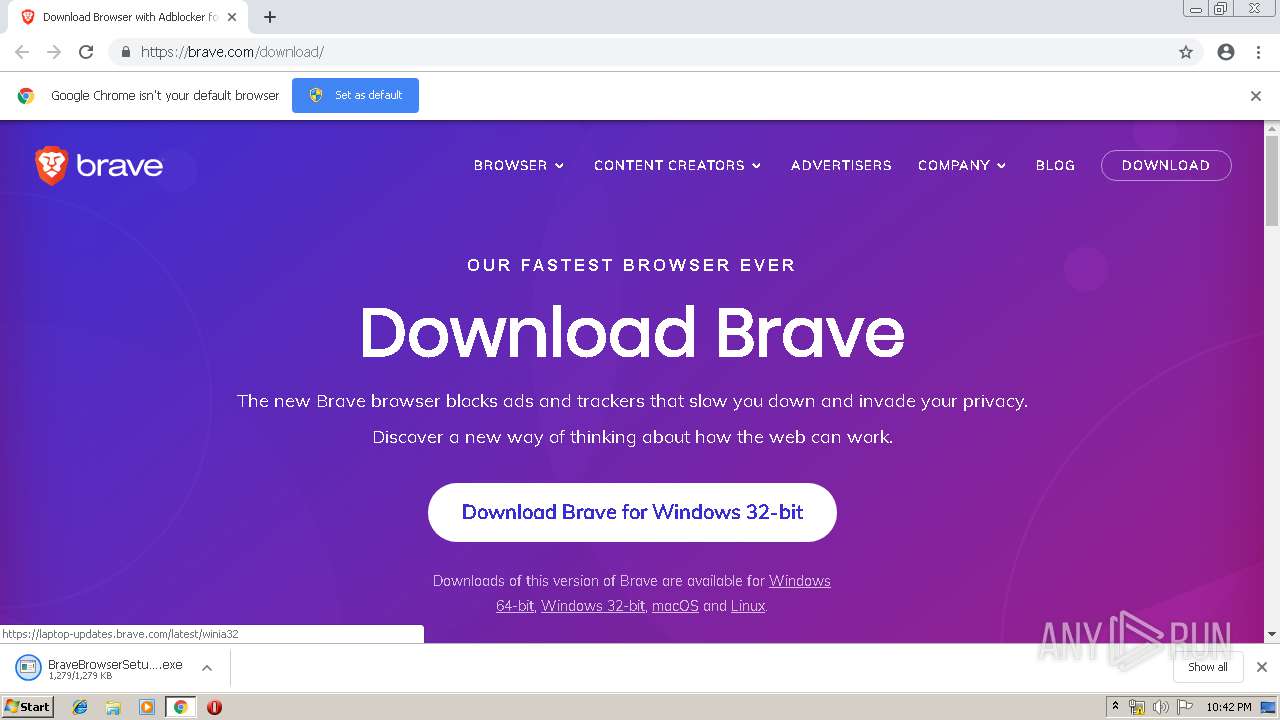Click the DOWNLOAD outlined button in navigation
Viewport: 1280px width, 720px height.
1166,165
